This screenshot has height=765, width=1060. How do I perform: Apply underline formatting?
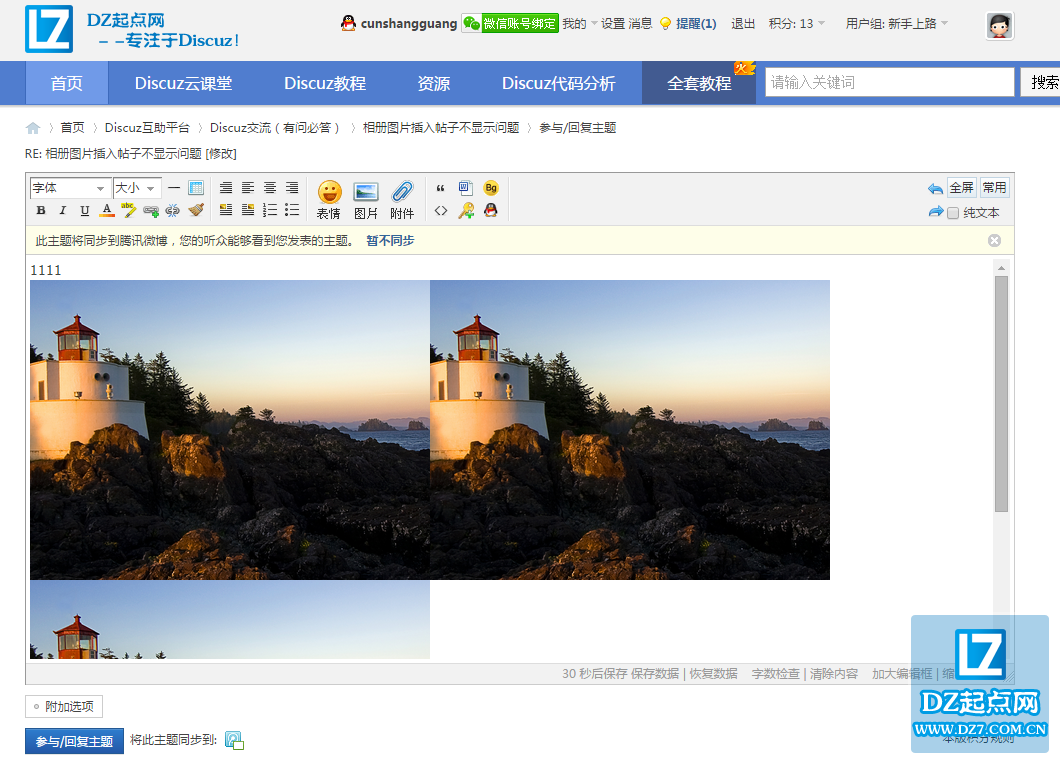coord(85,210)
